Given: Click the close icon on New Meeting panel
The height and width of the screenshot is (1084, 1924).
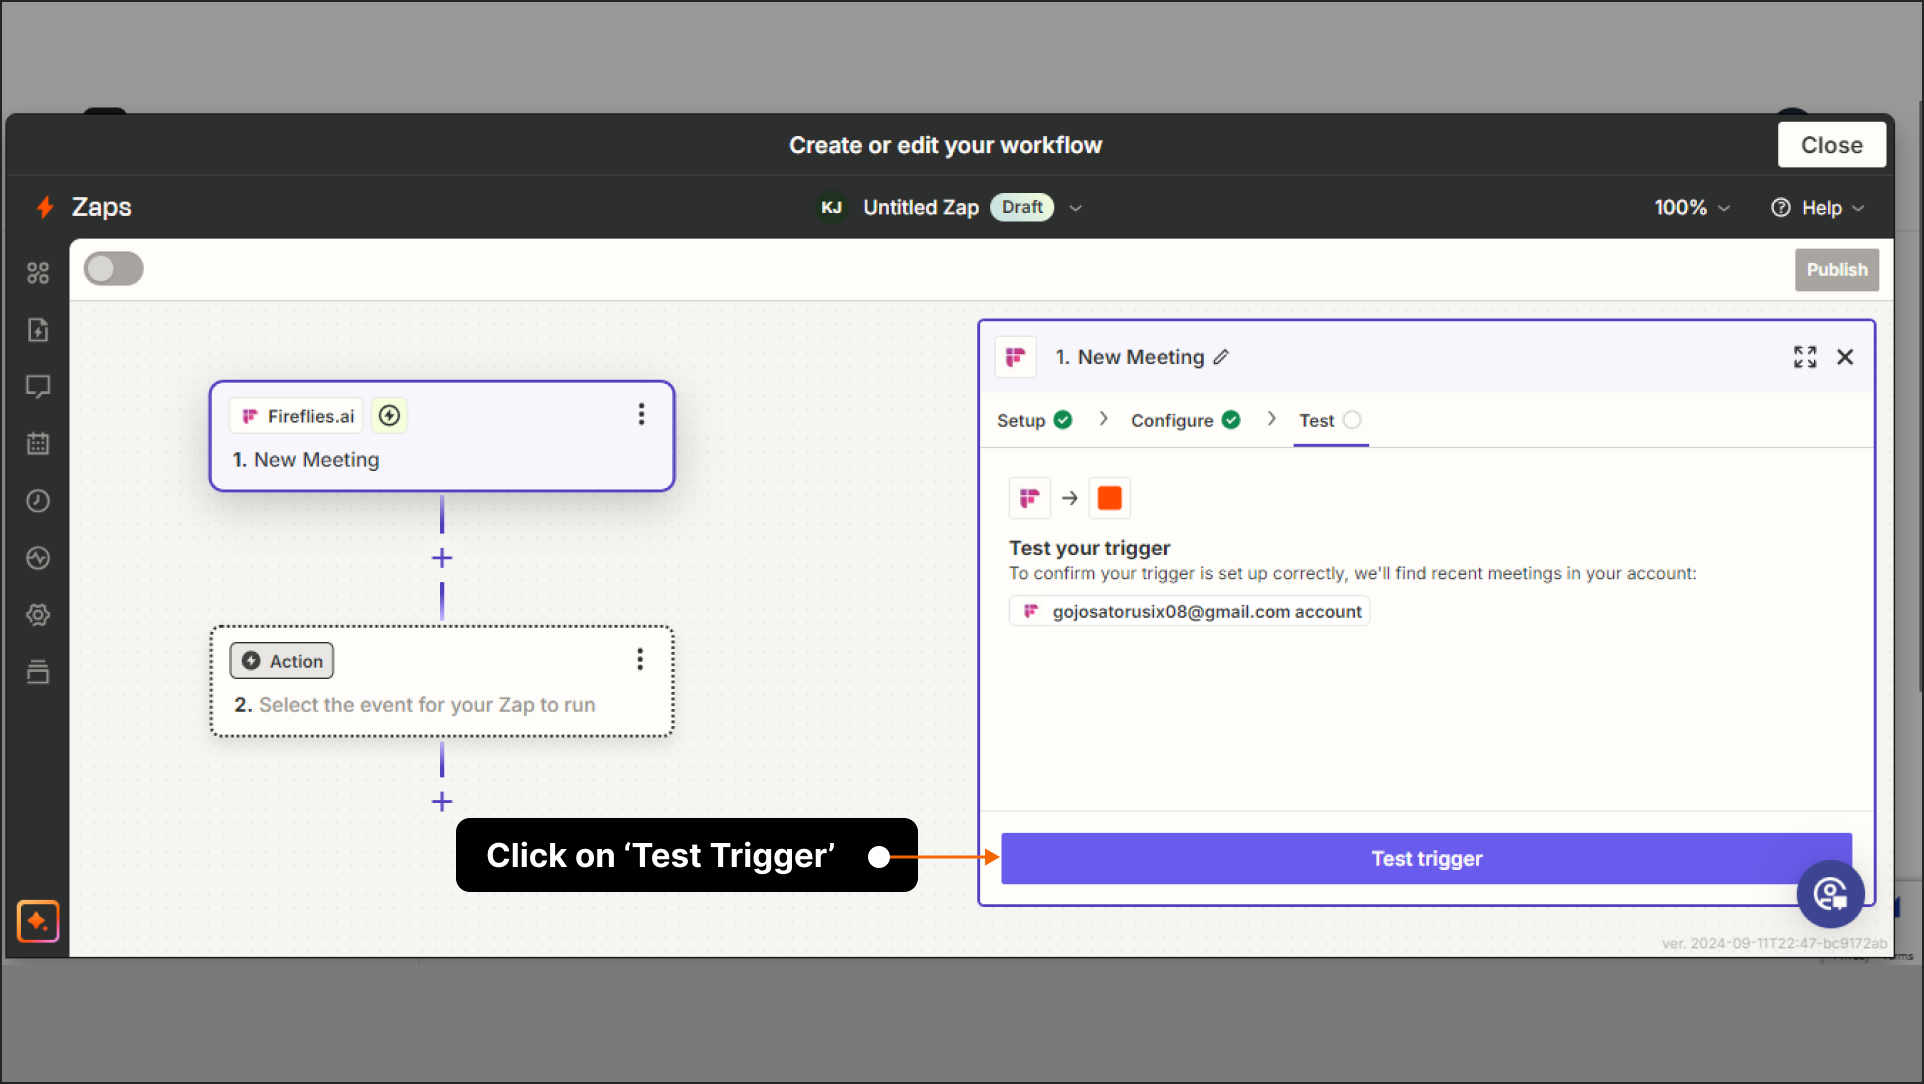Looking at the screenshot, I should [x=1845, y=357].
